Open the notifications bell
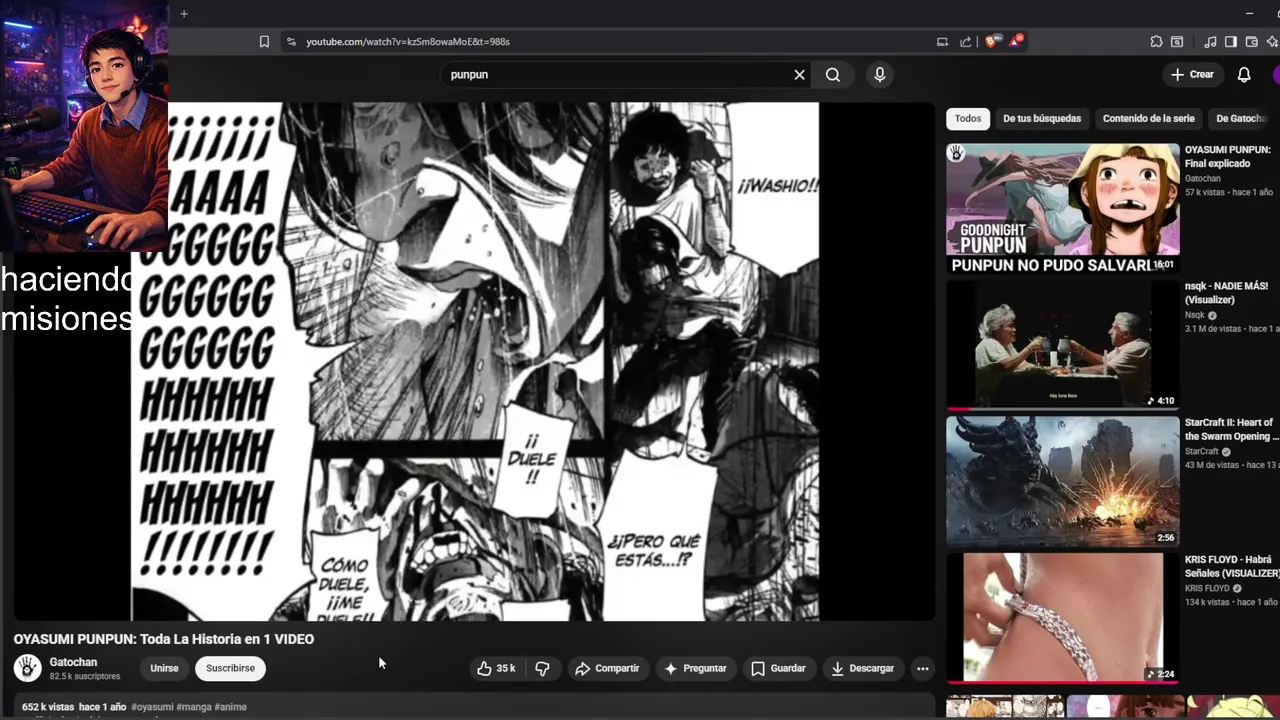This screenshot has width=1280, height=720. click(1244, 75)
